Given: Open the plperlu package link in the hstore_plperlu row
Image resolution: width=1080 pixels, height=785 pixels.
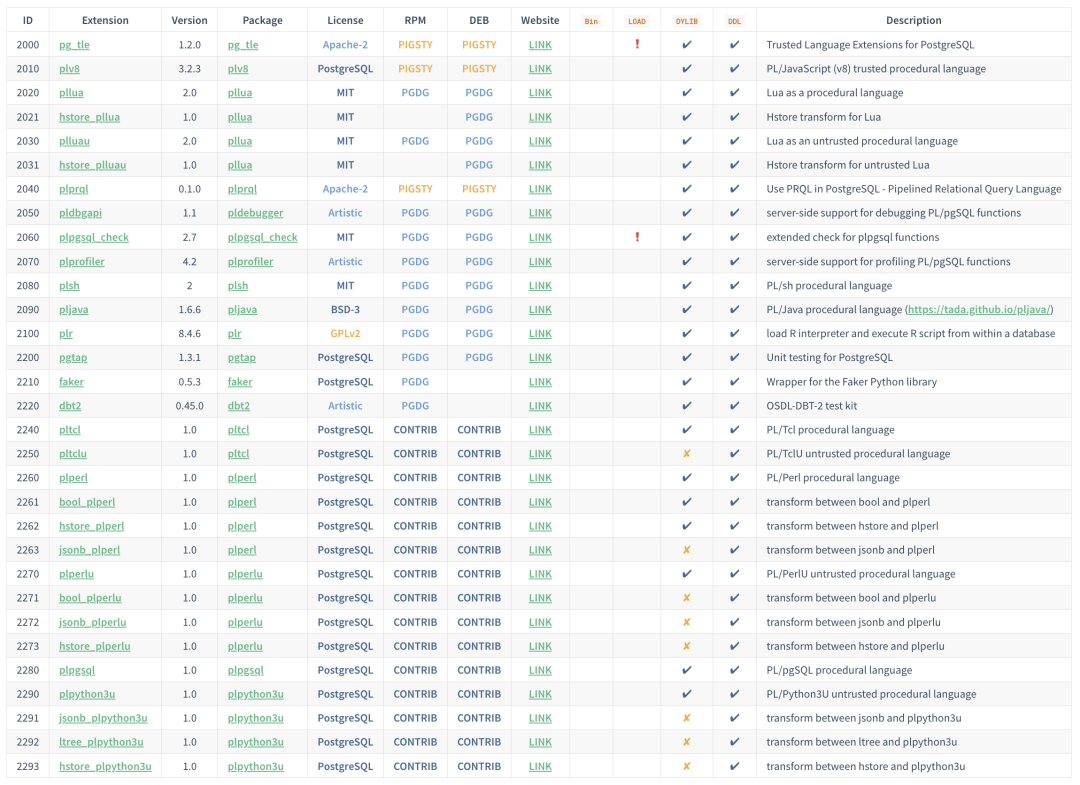Looking at the screenshot, I should click(x=245, y=647).
